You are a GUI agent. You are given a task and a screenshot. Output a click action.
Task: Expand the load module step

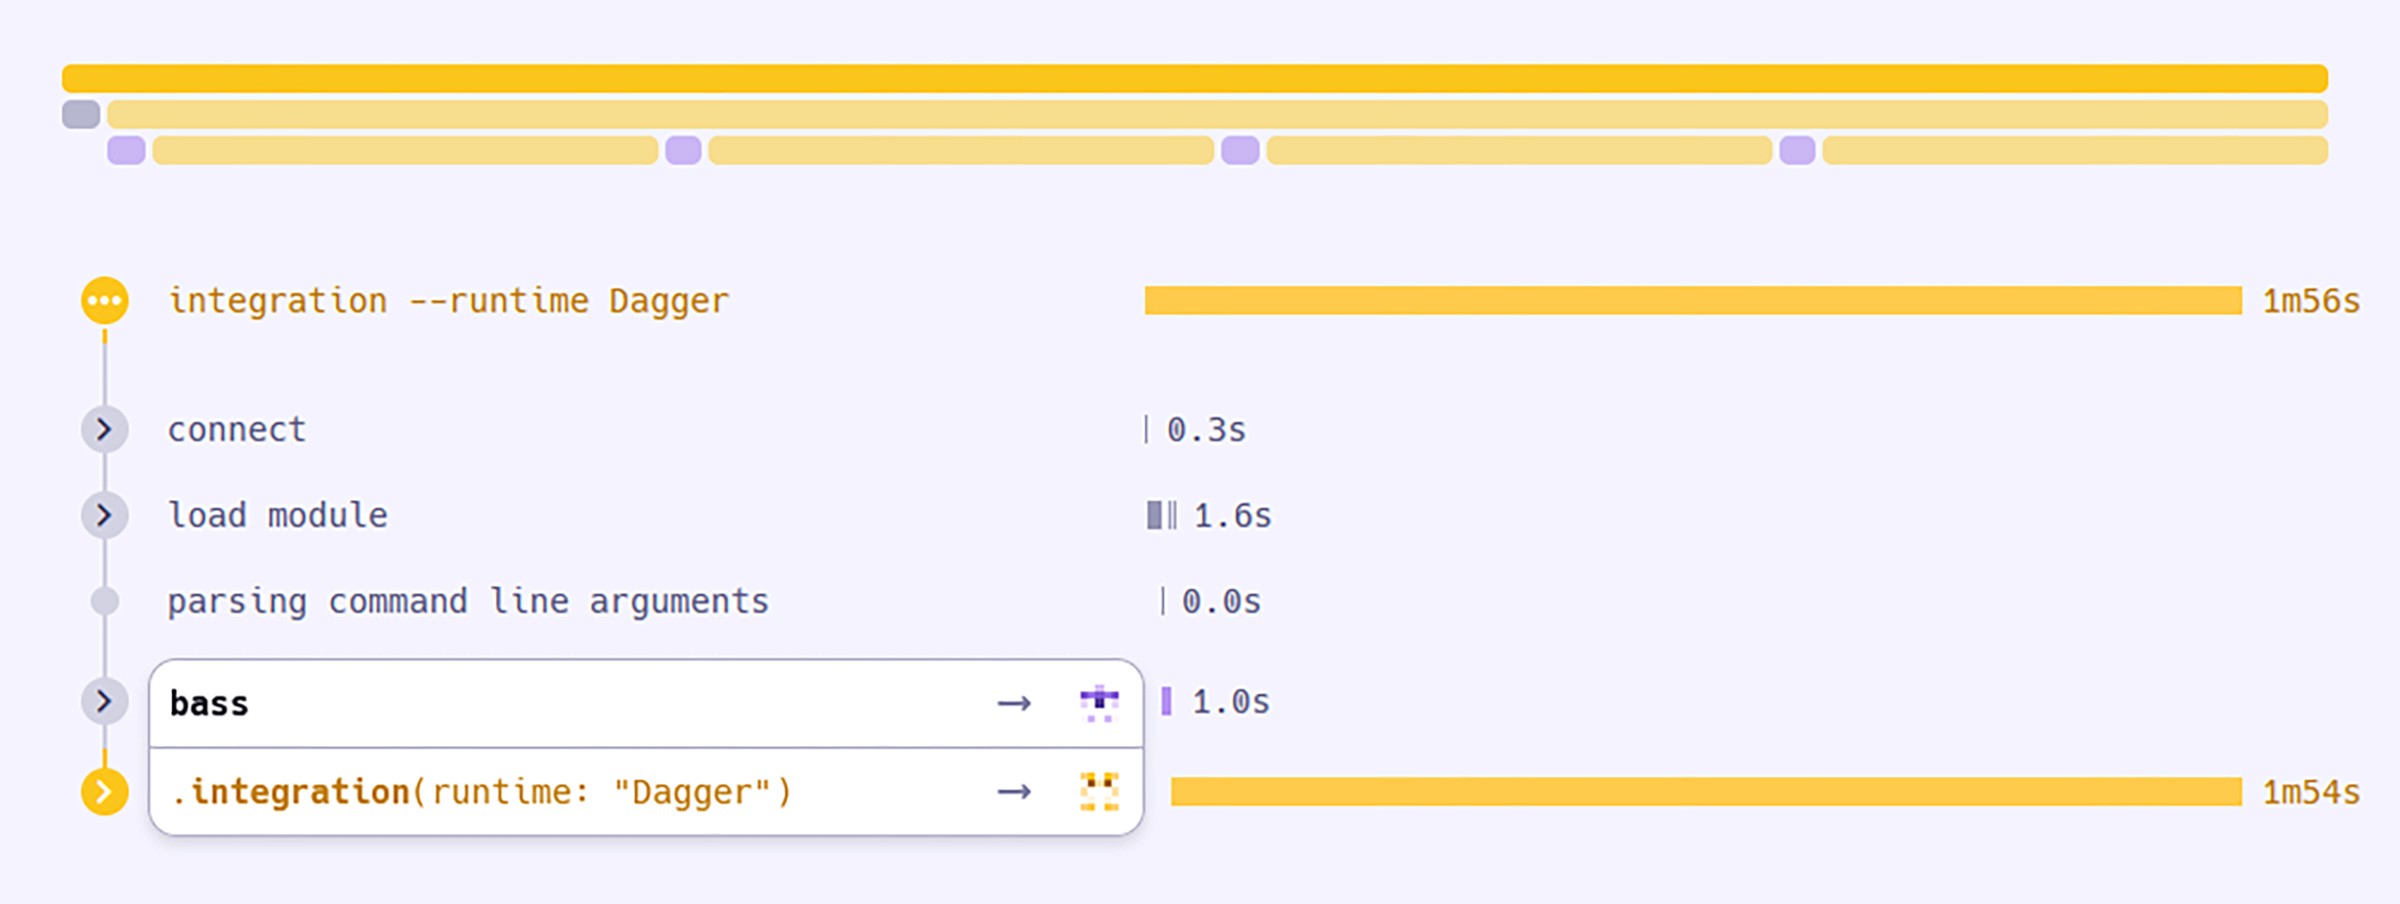104,515
